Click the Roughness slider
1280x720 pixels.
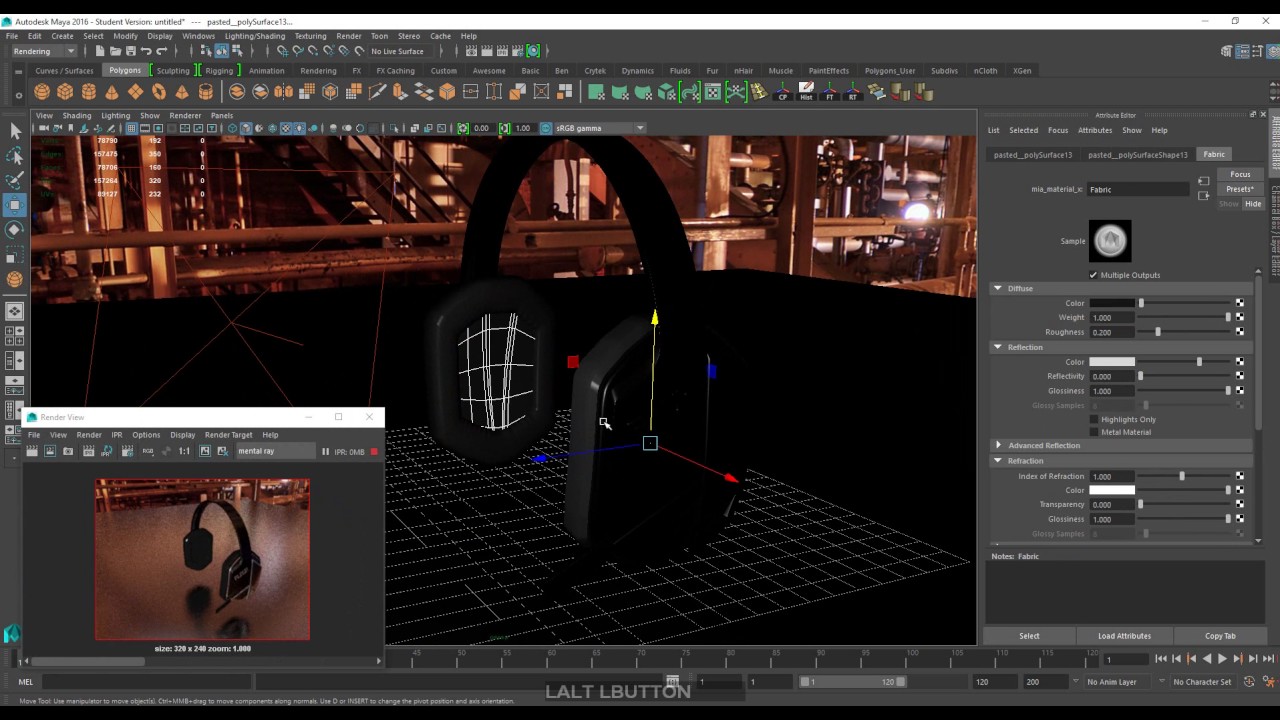click(1186, 332)
